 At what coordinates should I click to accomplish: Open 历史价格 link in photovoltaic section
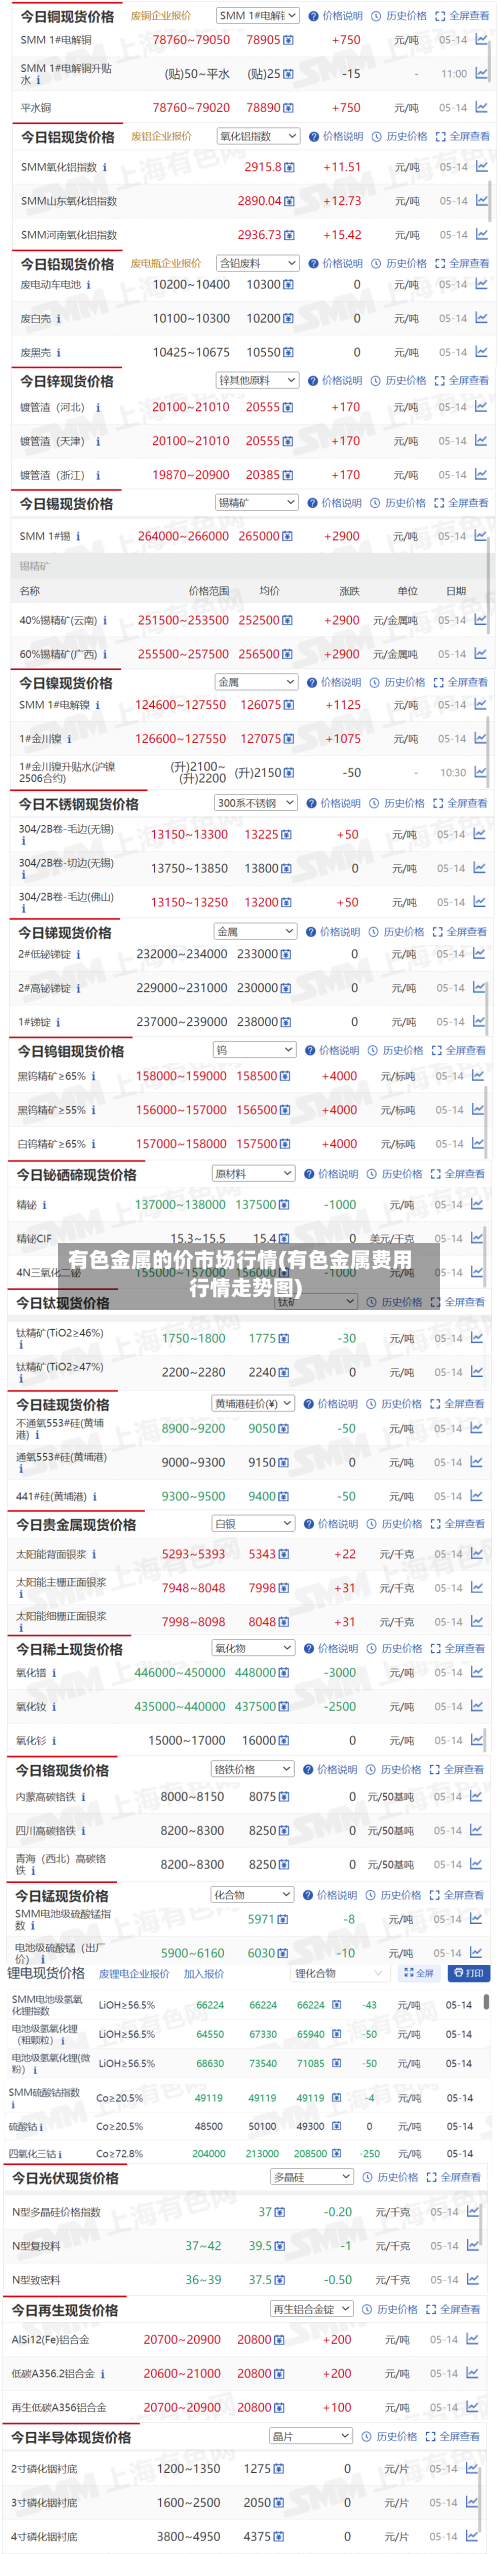point(390,2177)
